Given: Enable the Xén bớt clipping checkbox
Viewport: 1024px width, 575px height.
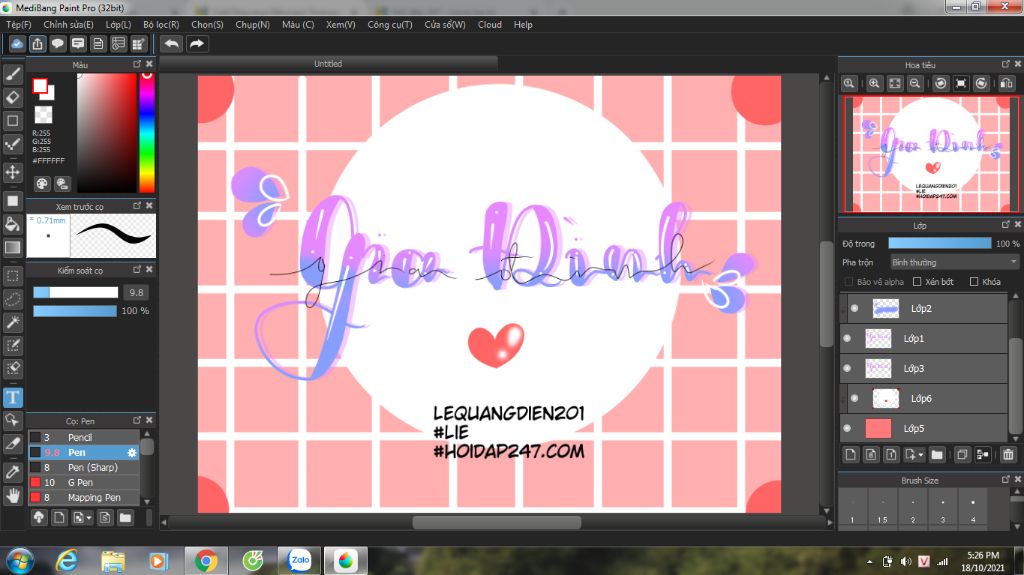Looking at the screenshot, I should point(917,282).
